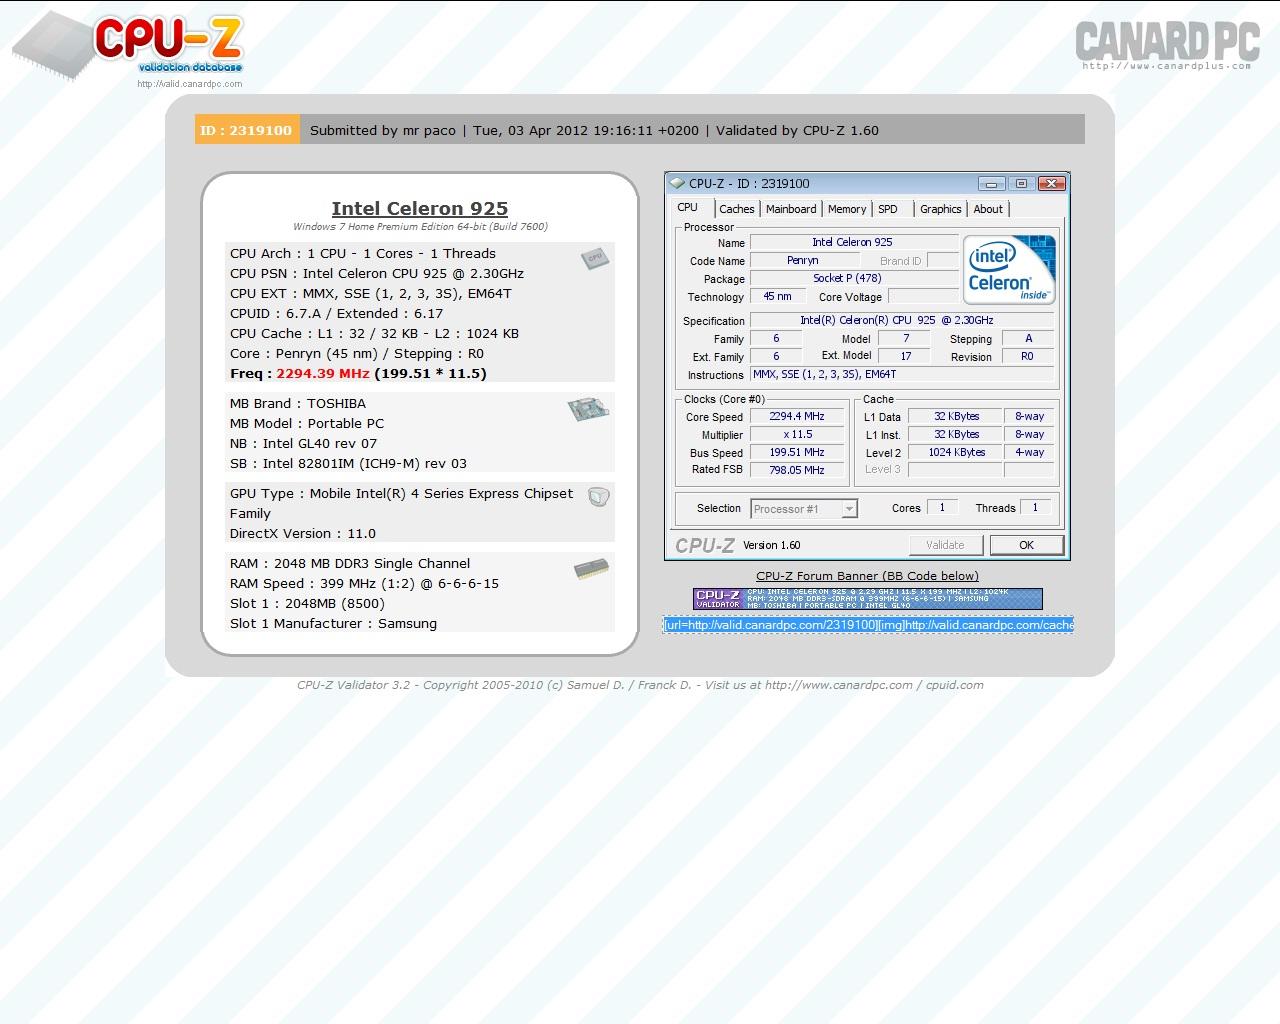Click the RAM stick icon beside RAM row
This screenshot has width=1280, height=1024.
[591, 568]
